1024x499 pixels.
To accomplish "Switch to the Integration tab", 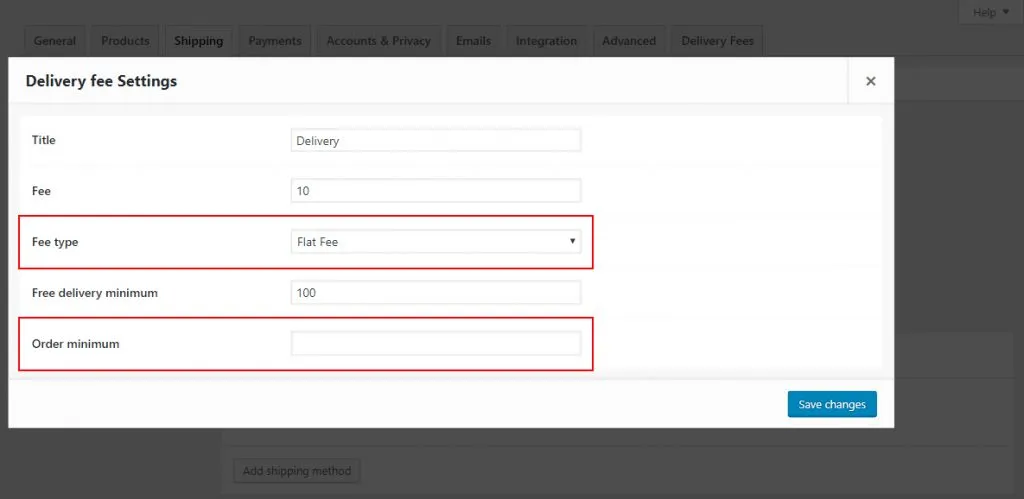I will (x=547, y=41).
